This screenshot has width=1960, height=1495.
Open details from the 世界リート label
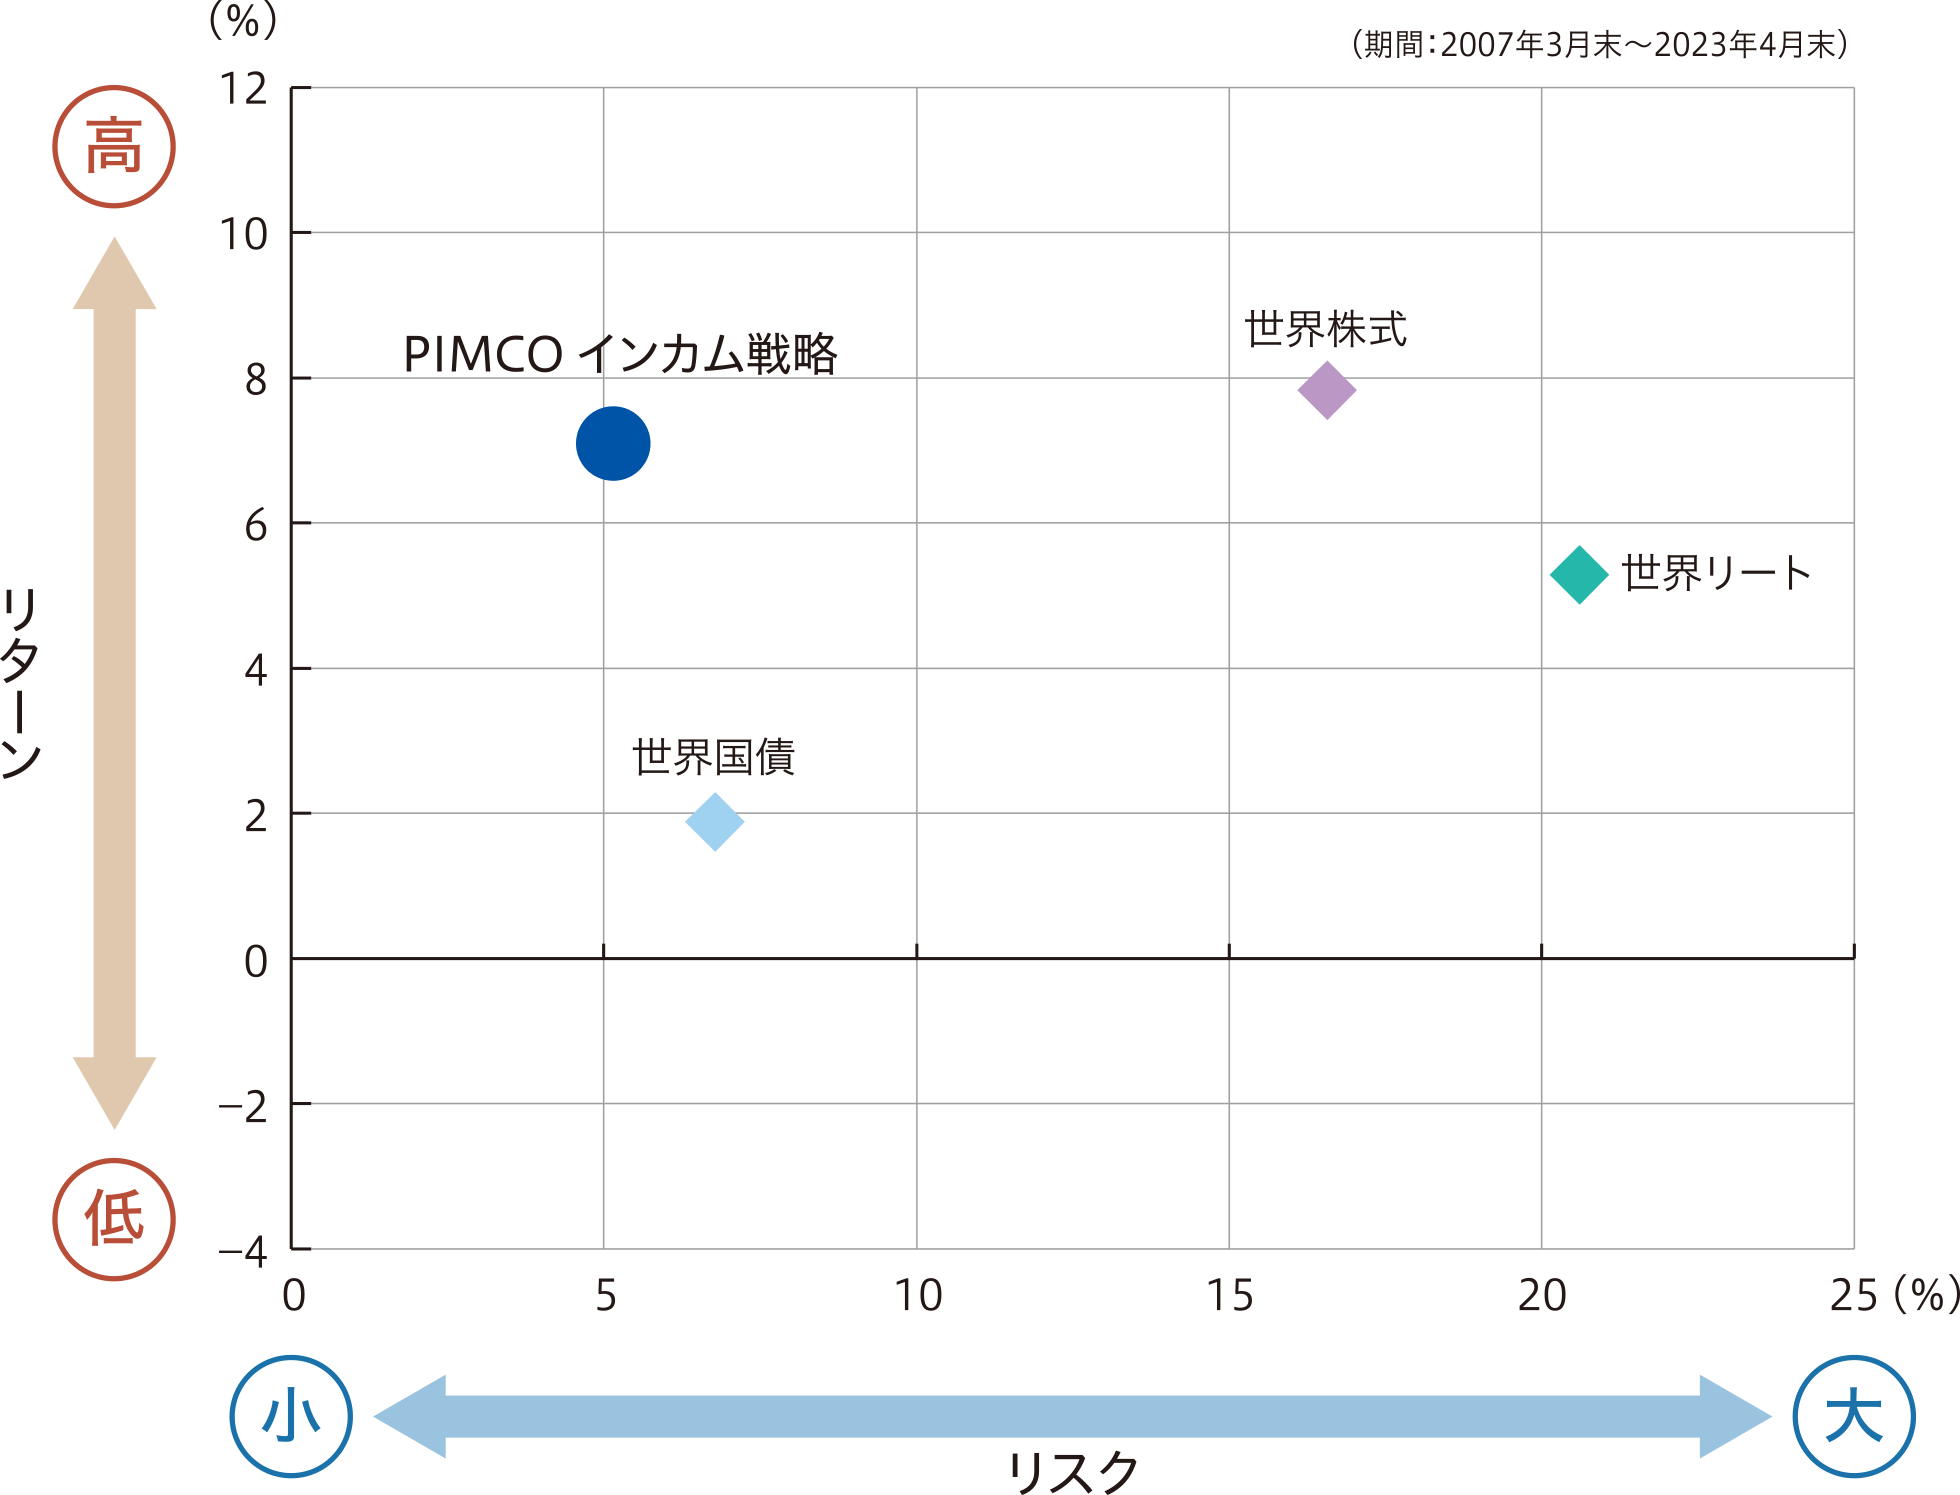(x=1717, y=572)
